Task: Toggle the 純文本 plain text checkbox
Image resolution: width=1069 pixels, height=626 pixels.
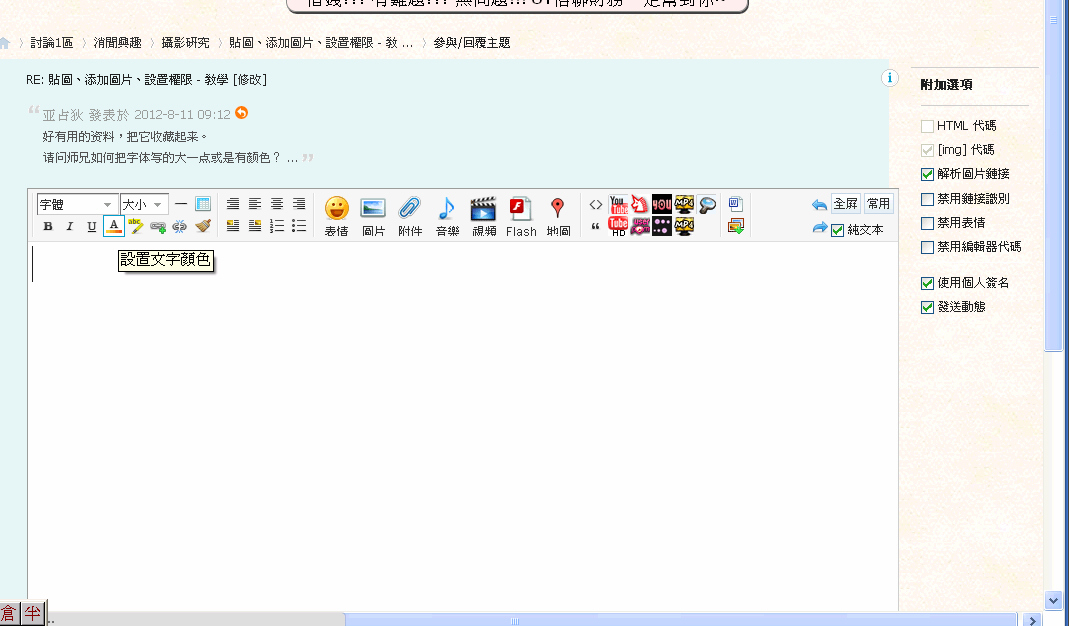Action: (x=838, y=230)
